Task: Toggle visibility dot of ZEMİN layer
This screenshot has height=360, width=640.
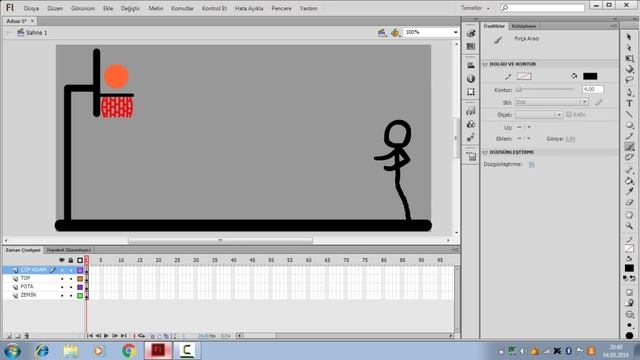Action: point(62,296)
